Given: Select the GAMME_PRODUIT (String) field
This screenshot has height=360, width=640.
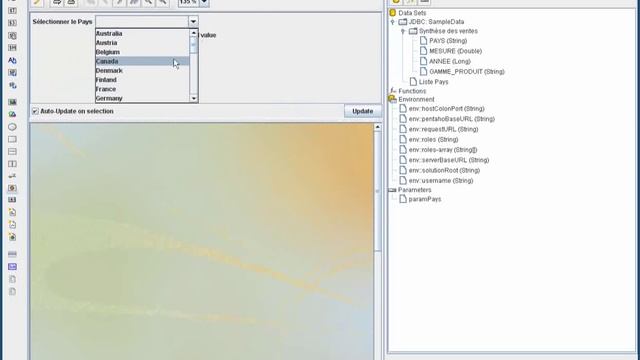Looking at the screenshot, I should (x=467, y=71).
